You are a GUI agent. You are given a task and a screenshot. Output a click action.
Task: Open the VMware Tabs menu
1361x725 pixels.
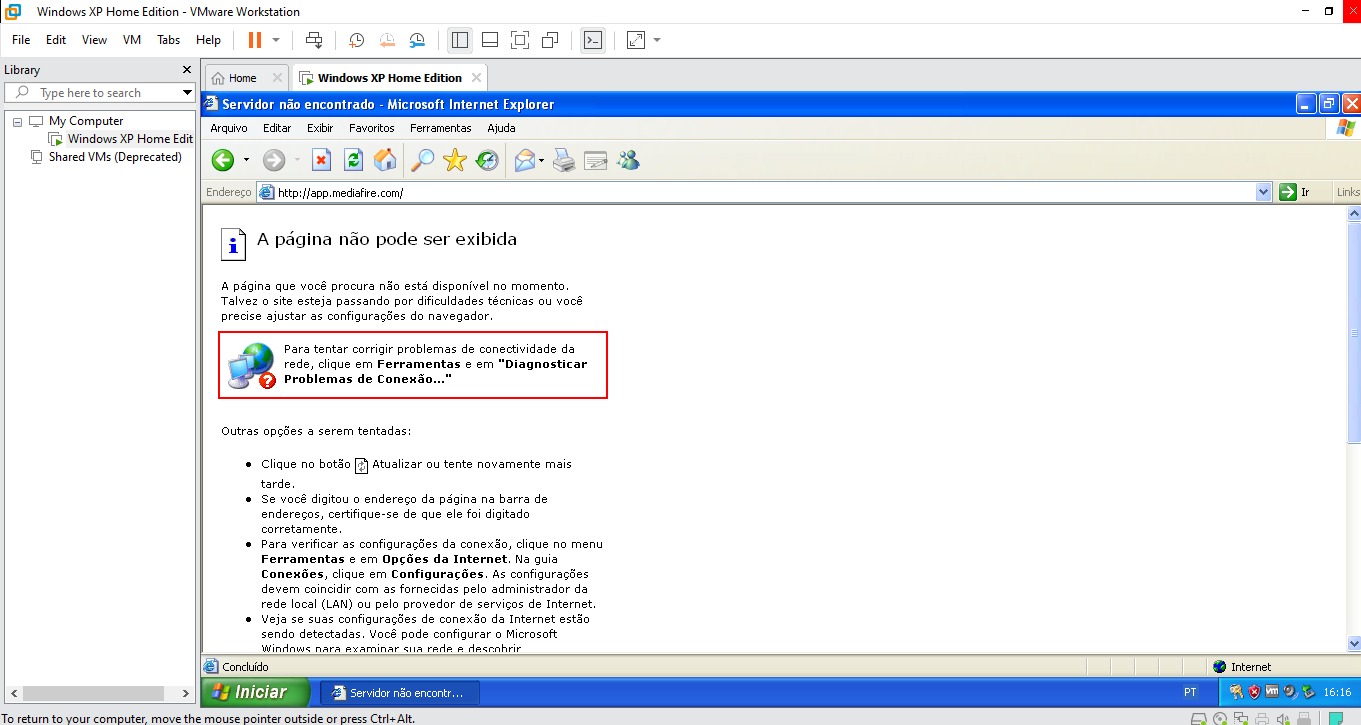(169, 40)
